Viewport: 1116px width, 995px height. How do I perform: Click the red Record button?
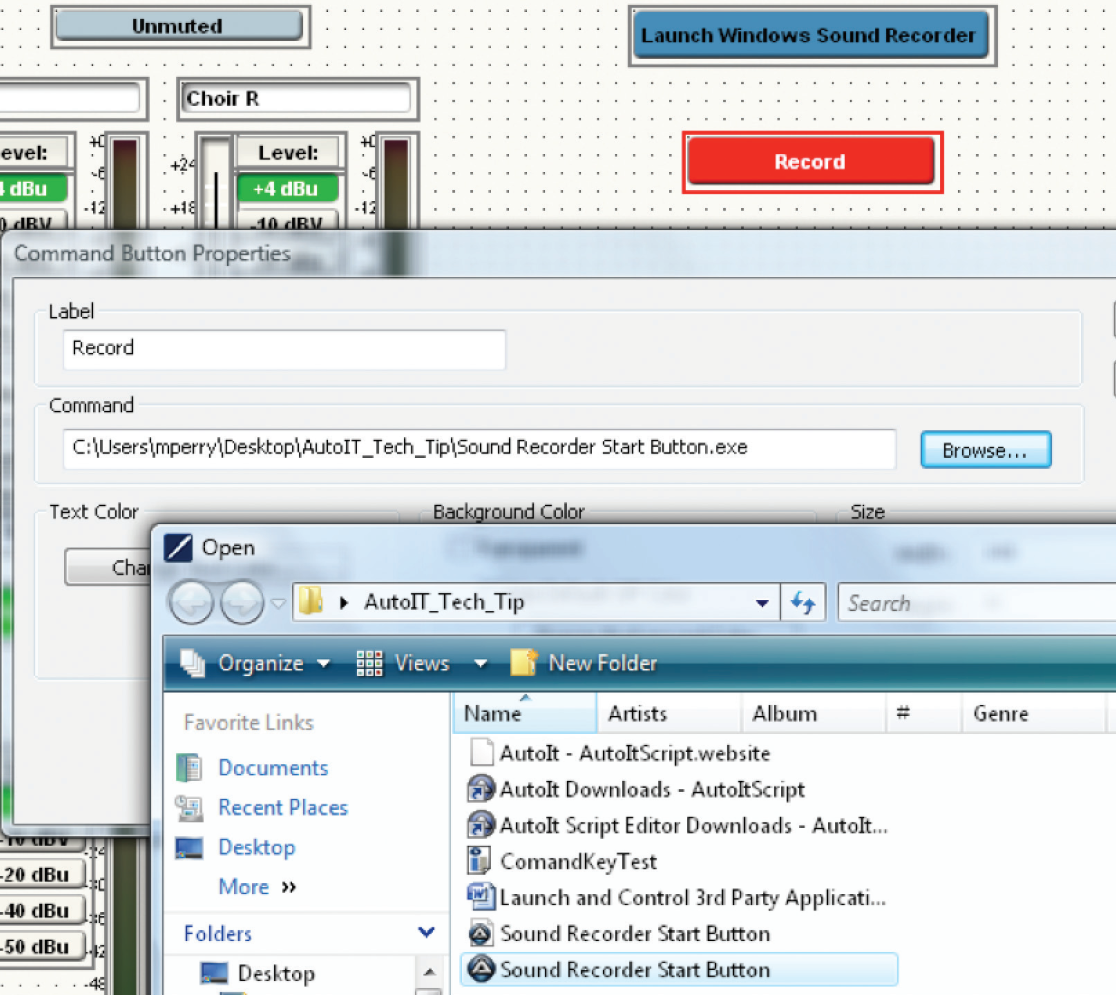coord(810,162)
